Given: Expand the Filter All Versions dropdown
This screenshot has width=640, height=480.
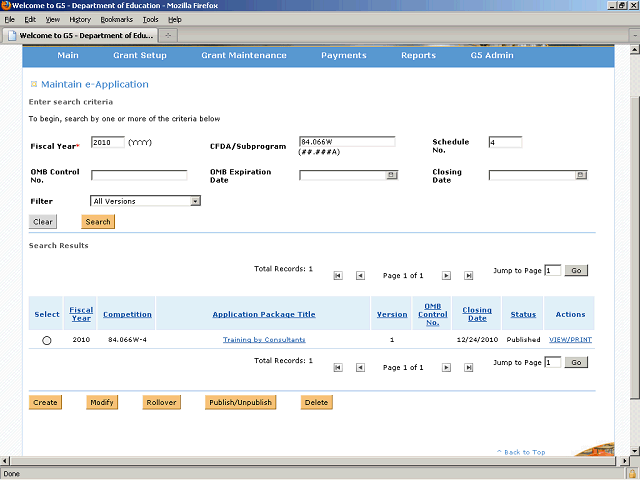Looking at the screenshot, I should click(x=195, y=201).
